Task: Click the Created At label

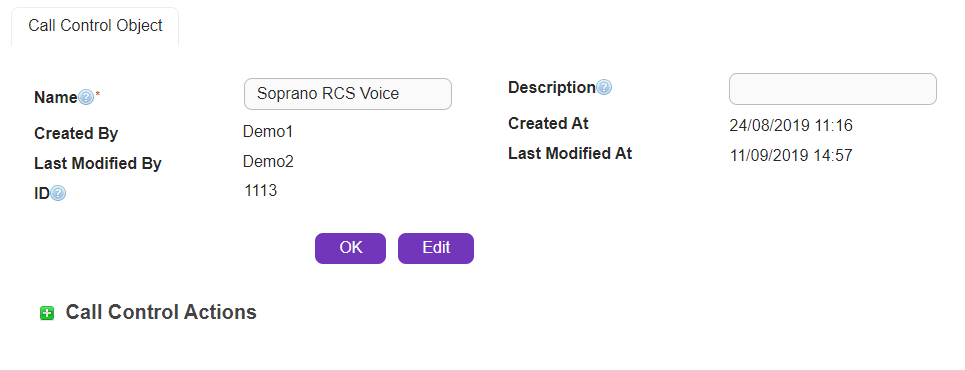Action: [548, 123]
